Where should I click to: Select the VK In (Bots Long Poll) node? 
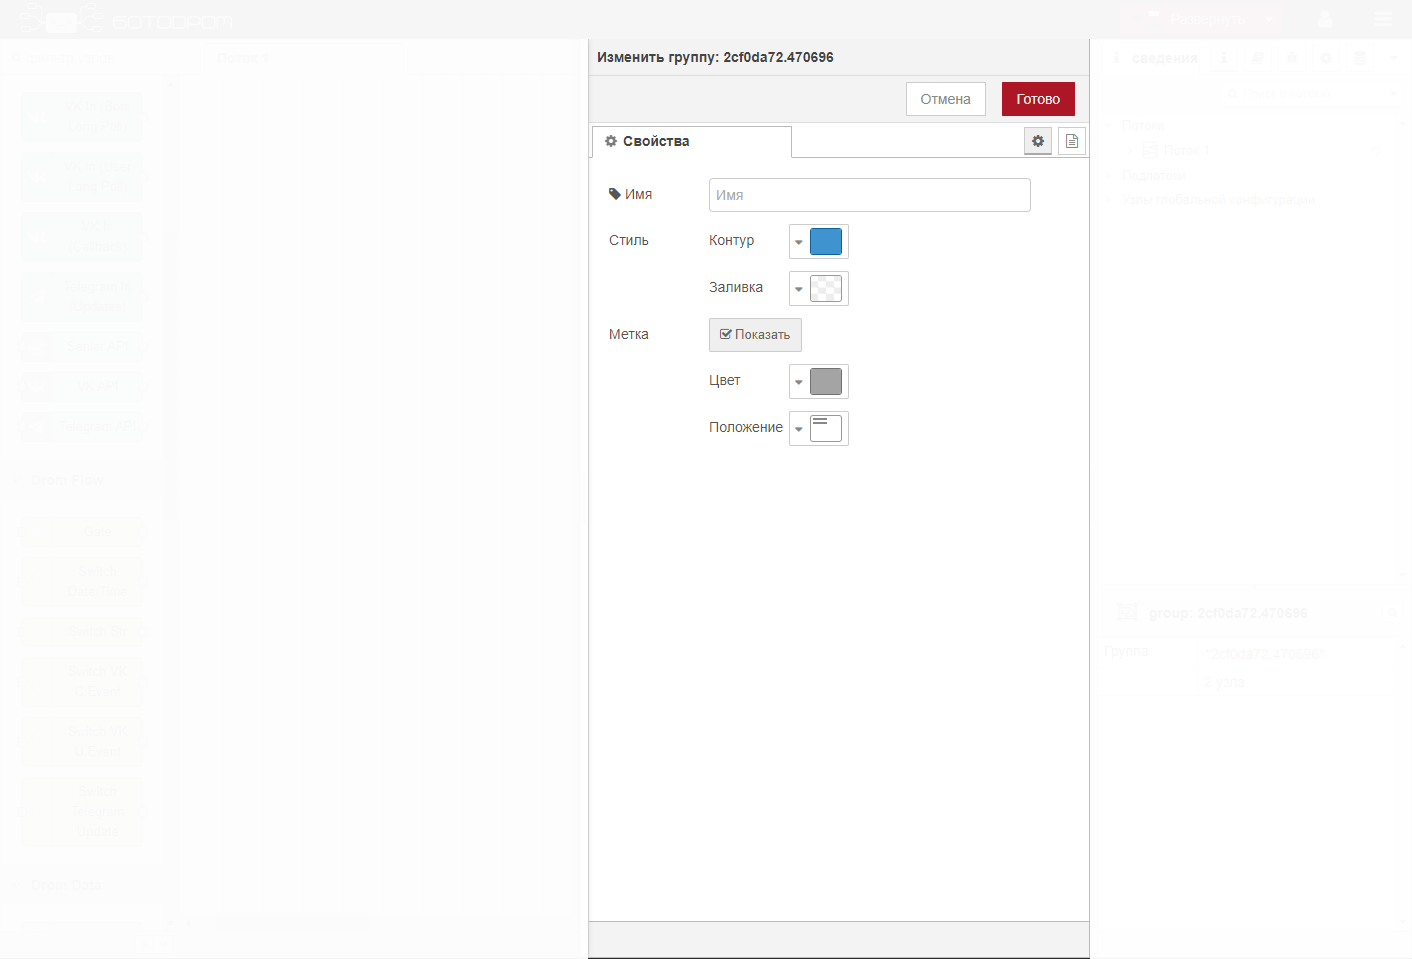[83, 117]
